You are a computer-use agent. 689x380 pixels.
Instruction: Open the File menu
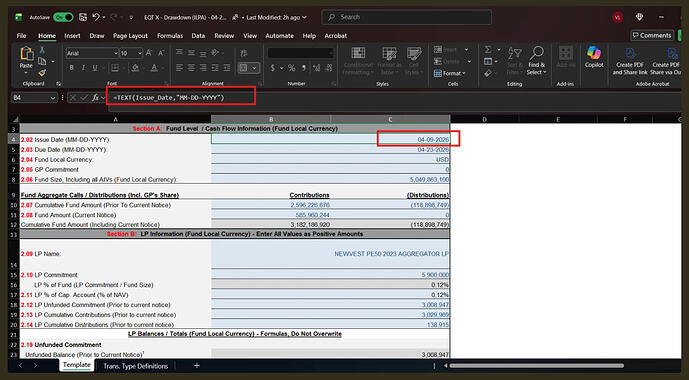(21, 36)
